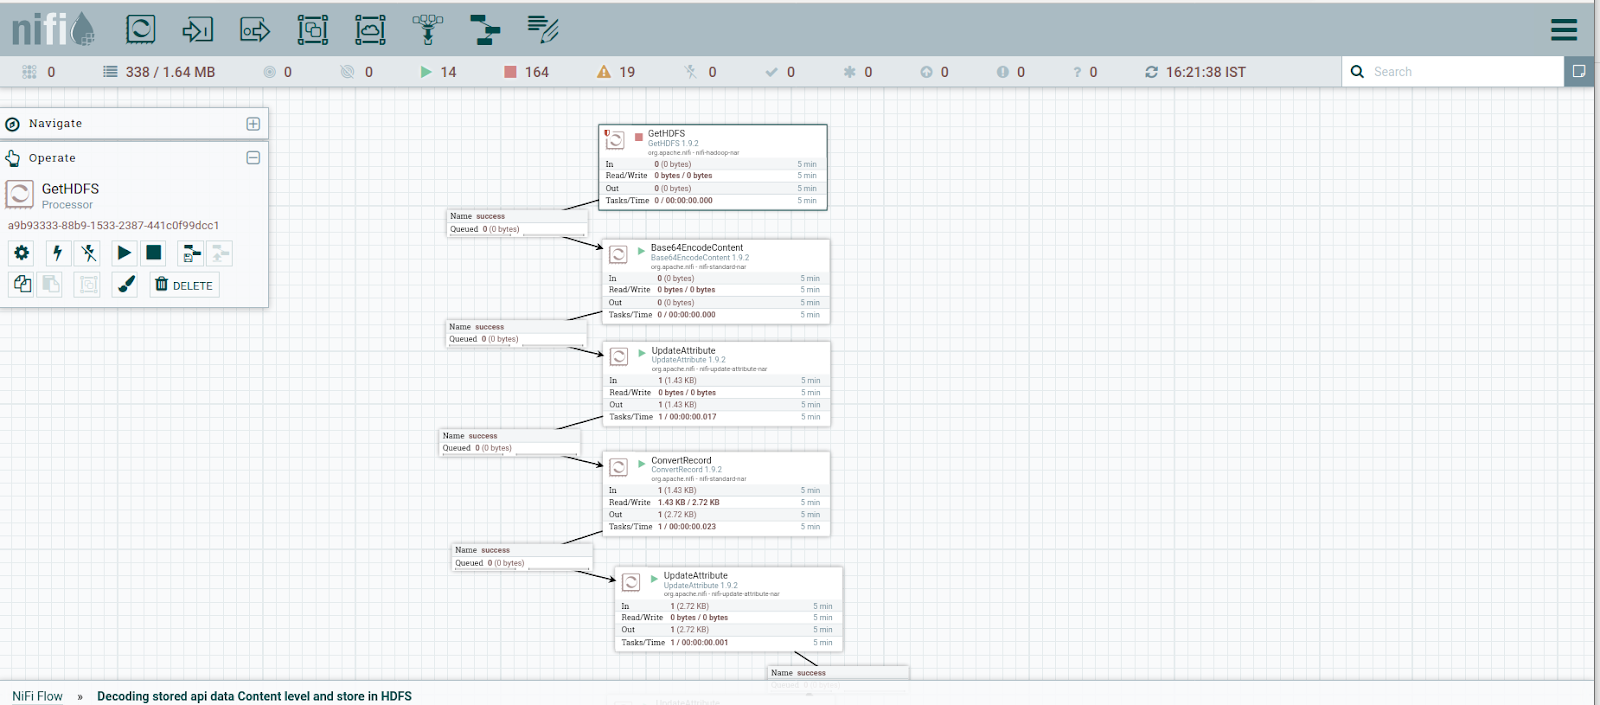
Task: Expand the Navigate panel
Action: click(x=253, y=124)
